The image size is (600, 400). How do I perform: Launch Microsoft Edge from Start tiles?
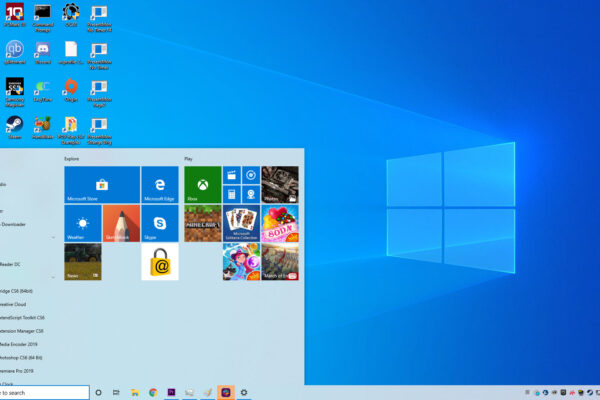point(159,185)
